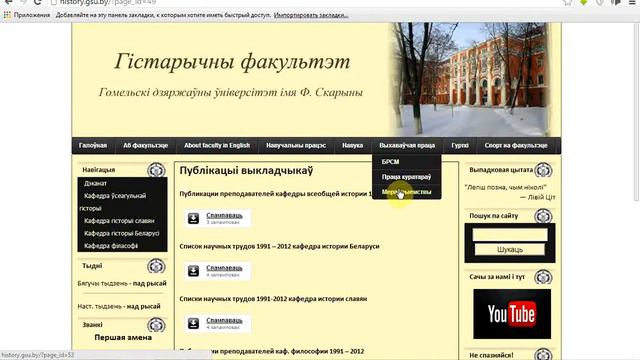Download icon for кафедра истории Беларуси list
This screenshot has width=640, height=360.
[193, 271]
